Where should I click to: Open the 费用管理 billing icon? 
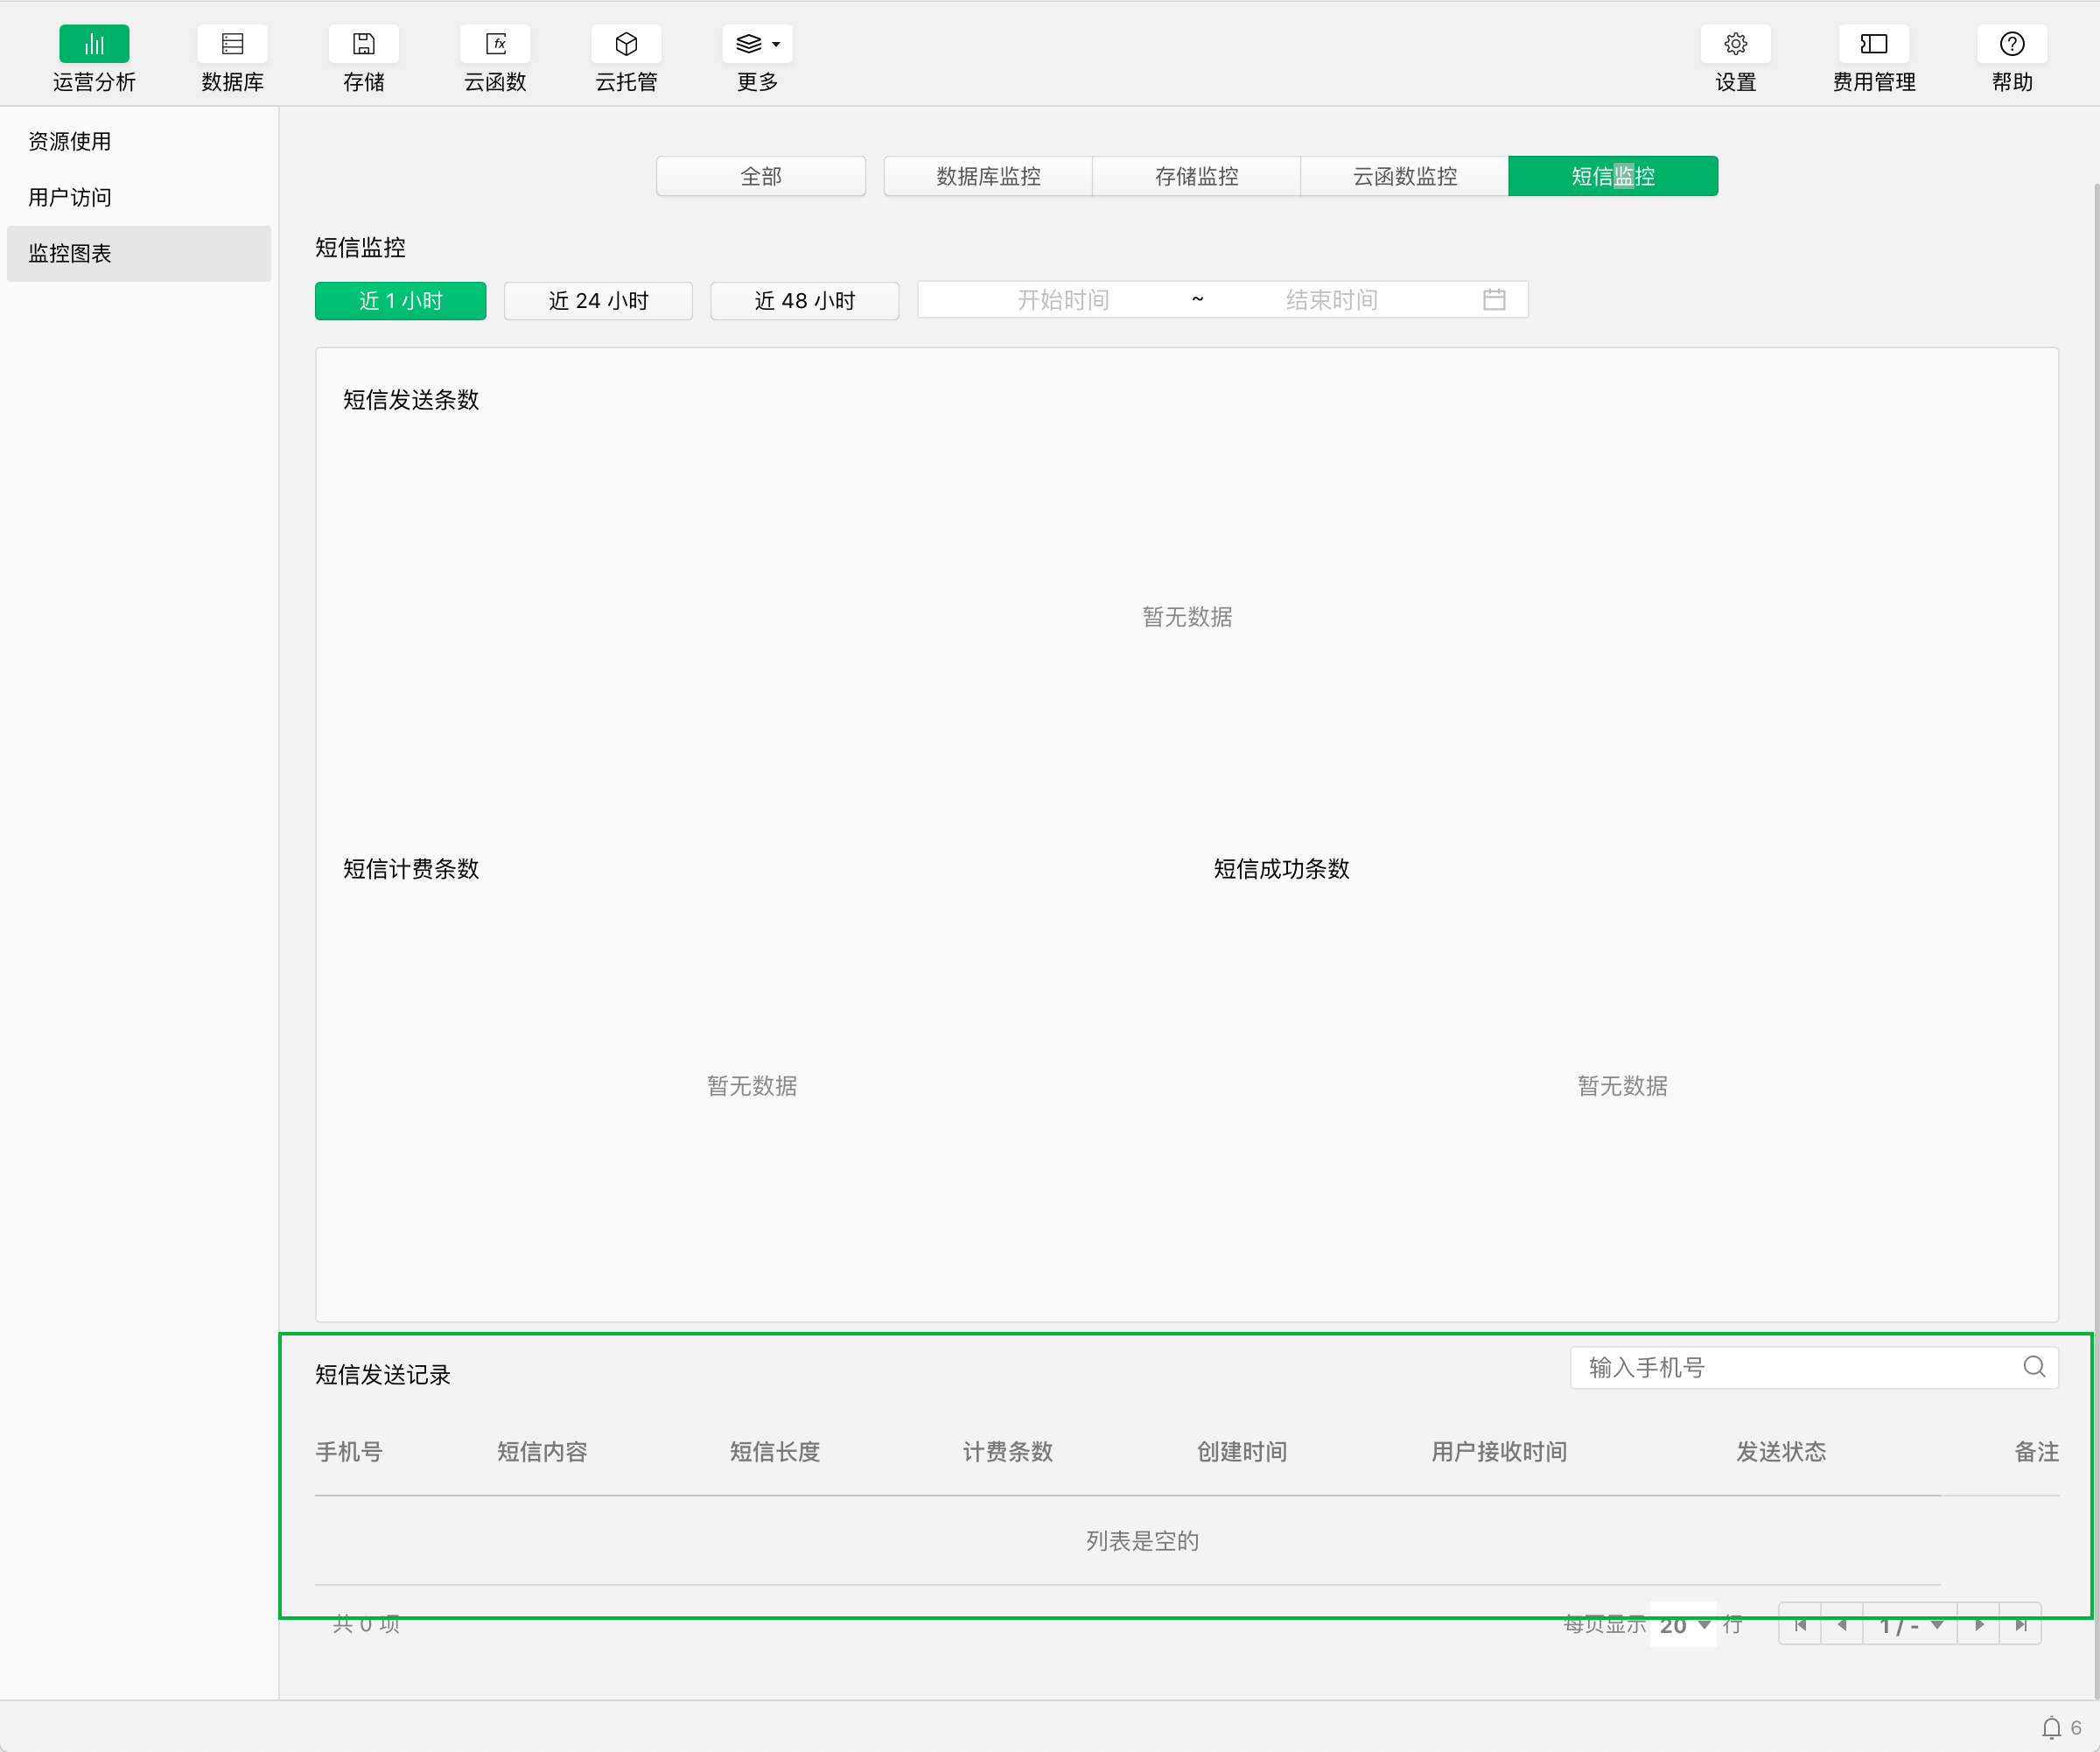[x=1873, y=44]
